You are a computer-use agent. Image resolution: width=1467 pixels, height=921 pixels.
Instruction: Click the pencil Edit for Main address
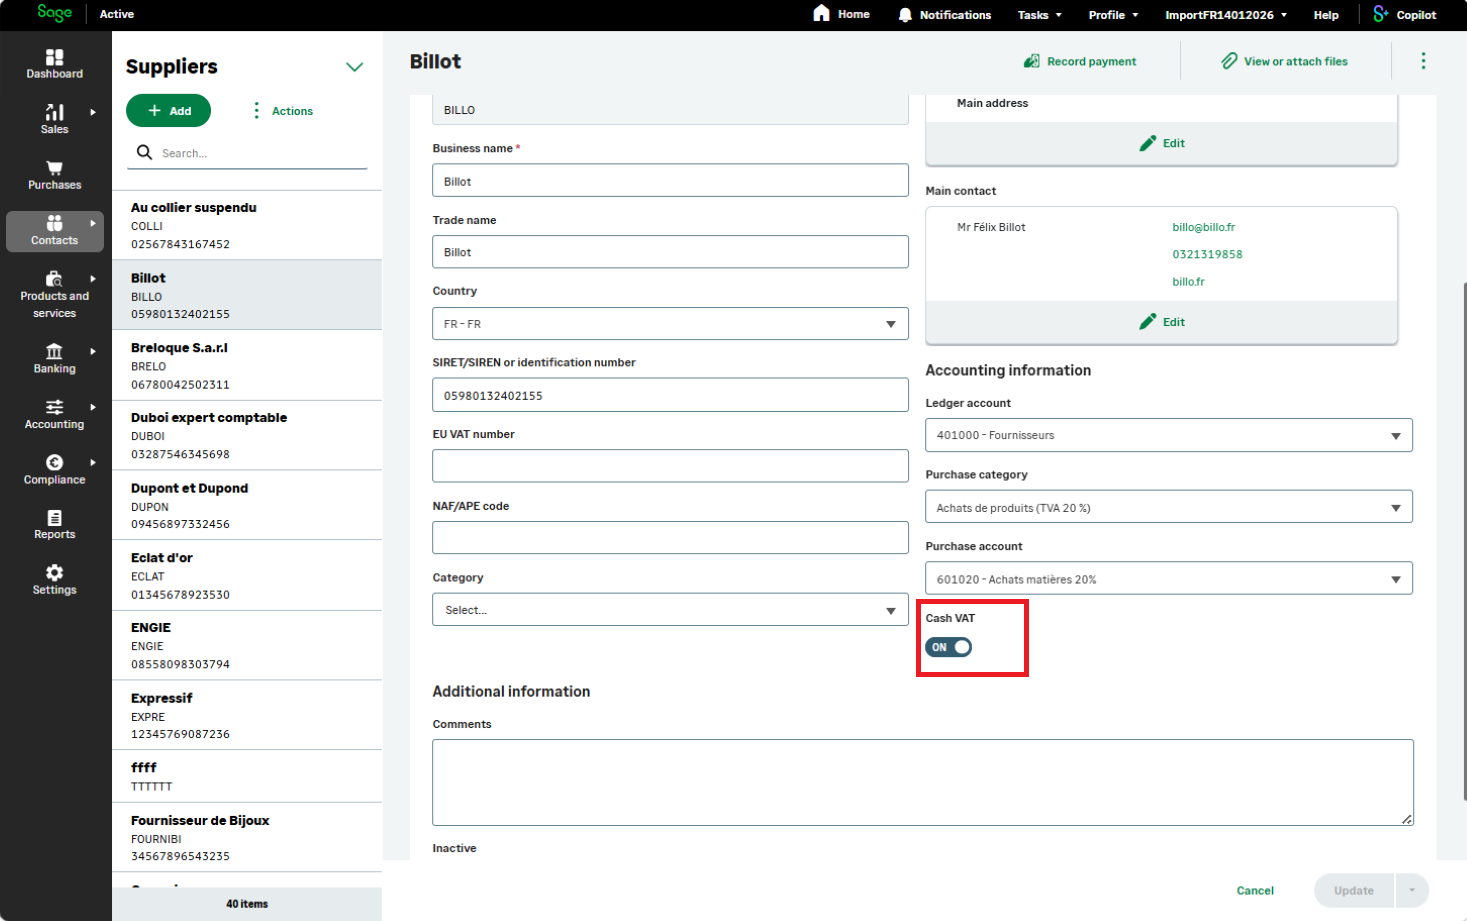click(1161, 143)
